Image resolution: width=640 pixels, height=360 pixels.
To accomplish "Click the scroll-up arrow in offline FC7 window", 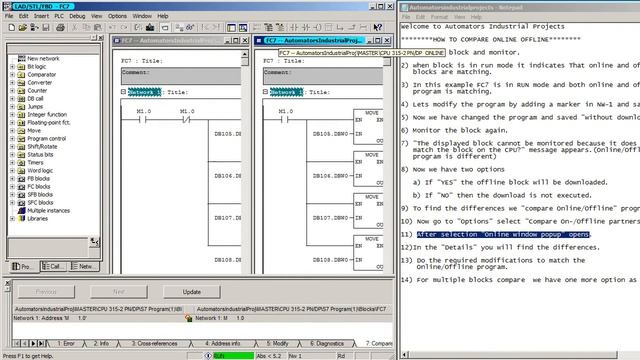I will coord(244,54).
